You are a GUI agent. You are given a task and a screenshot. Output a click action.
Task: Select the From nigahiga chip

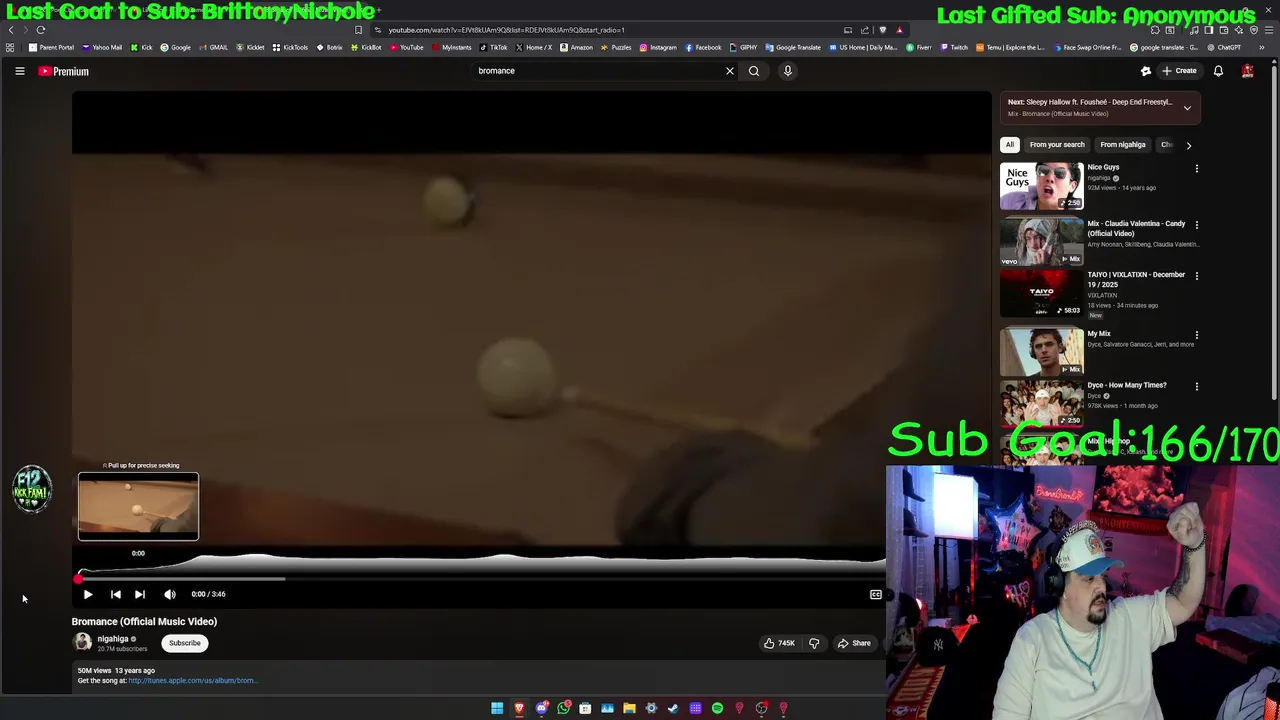pos(1123,144)
